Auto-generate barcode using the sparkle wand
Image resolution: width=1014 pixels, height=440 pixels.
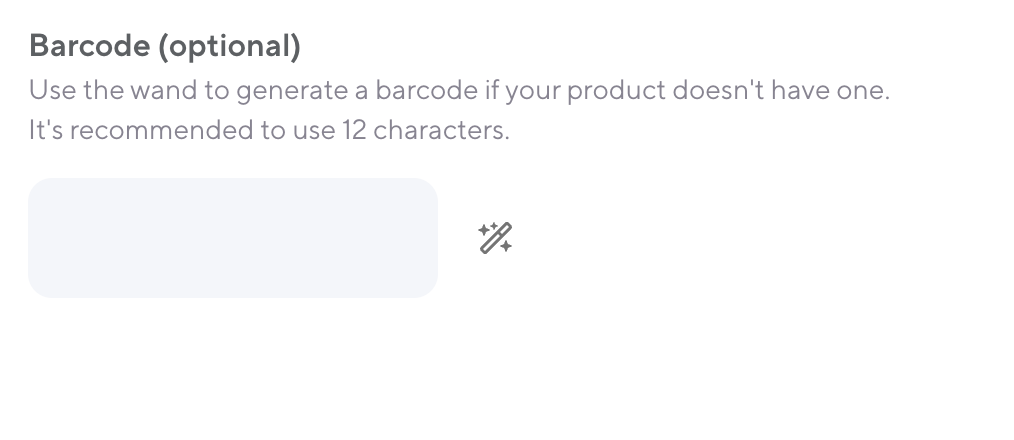pos(495,238)
